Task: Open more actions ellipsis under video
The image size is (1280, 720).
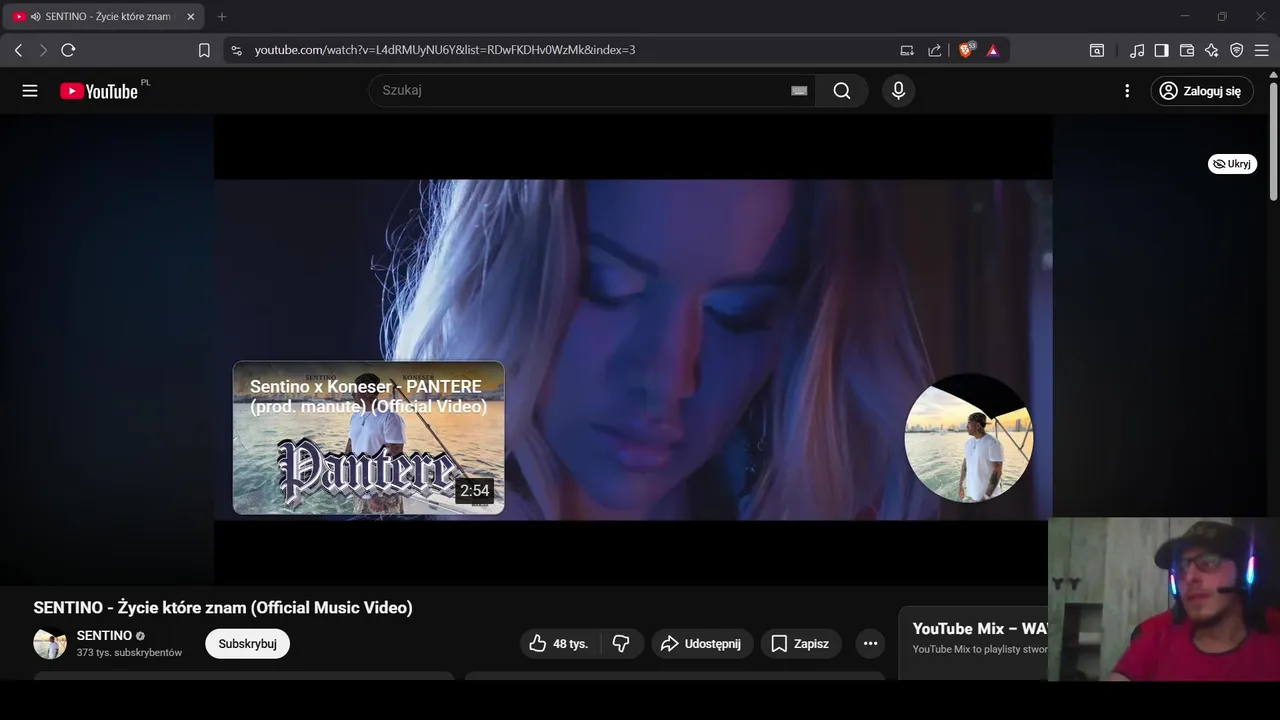Action: (x=870, y=644)
